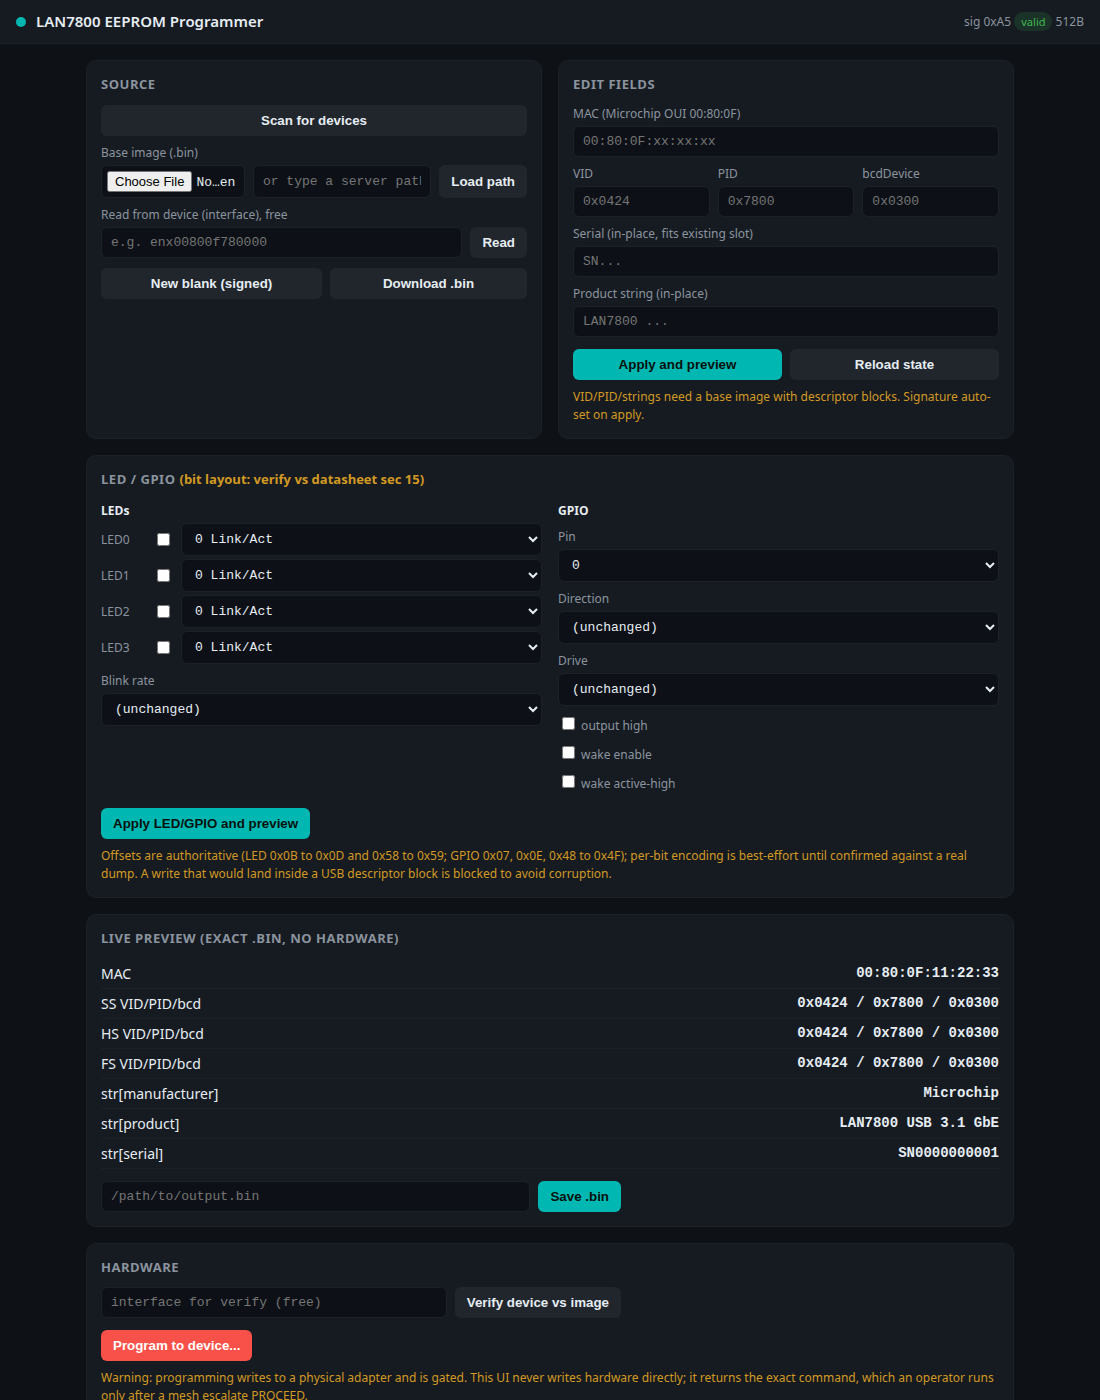Click the Scan for devices button

314,121
